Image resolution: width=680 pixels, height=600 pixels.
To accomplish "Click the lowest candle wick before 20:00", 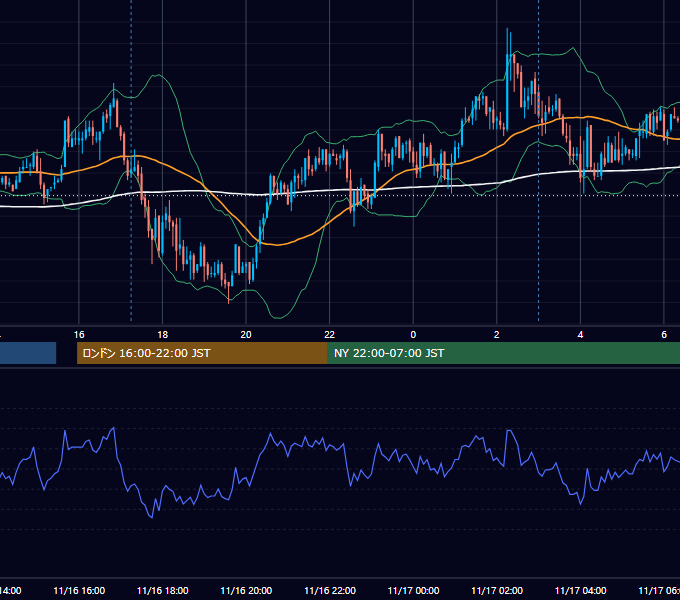I will click(229, 293).
